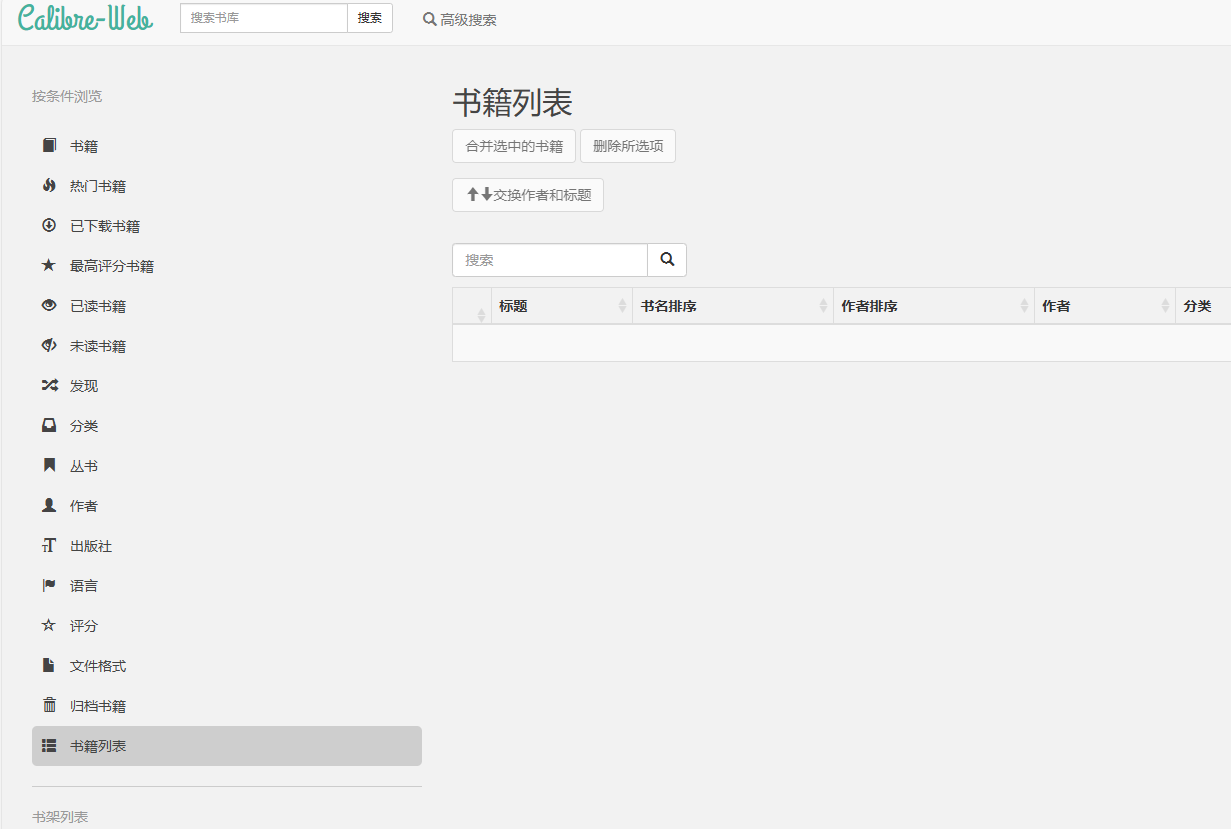Image resolution: width=1231 pixels, height=829 pixels.
Task: Open 归档书籍 from the sidebar
Action: [x=227, y=706]
